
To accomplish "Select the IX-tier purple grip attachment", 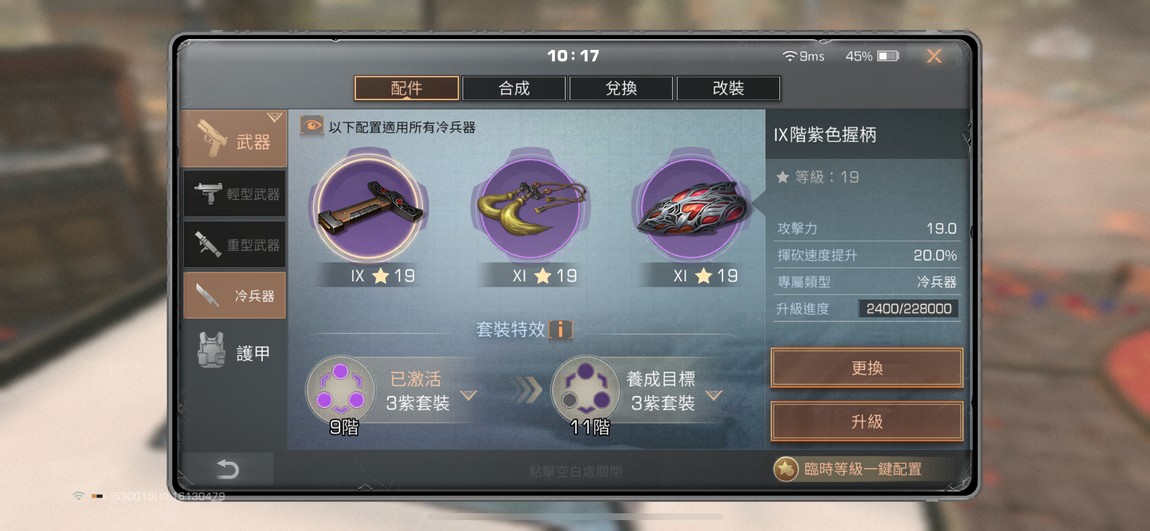I will [x=372, y=208].
